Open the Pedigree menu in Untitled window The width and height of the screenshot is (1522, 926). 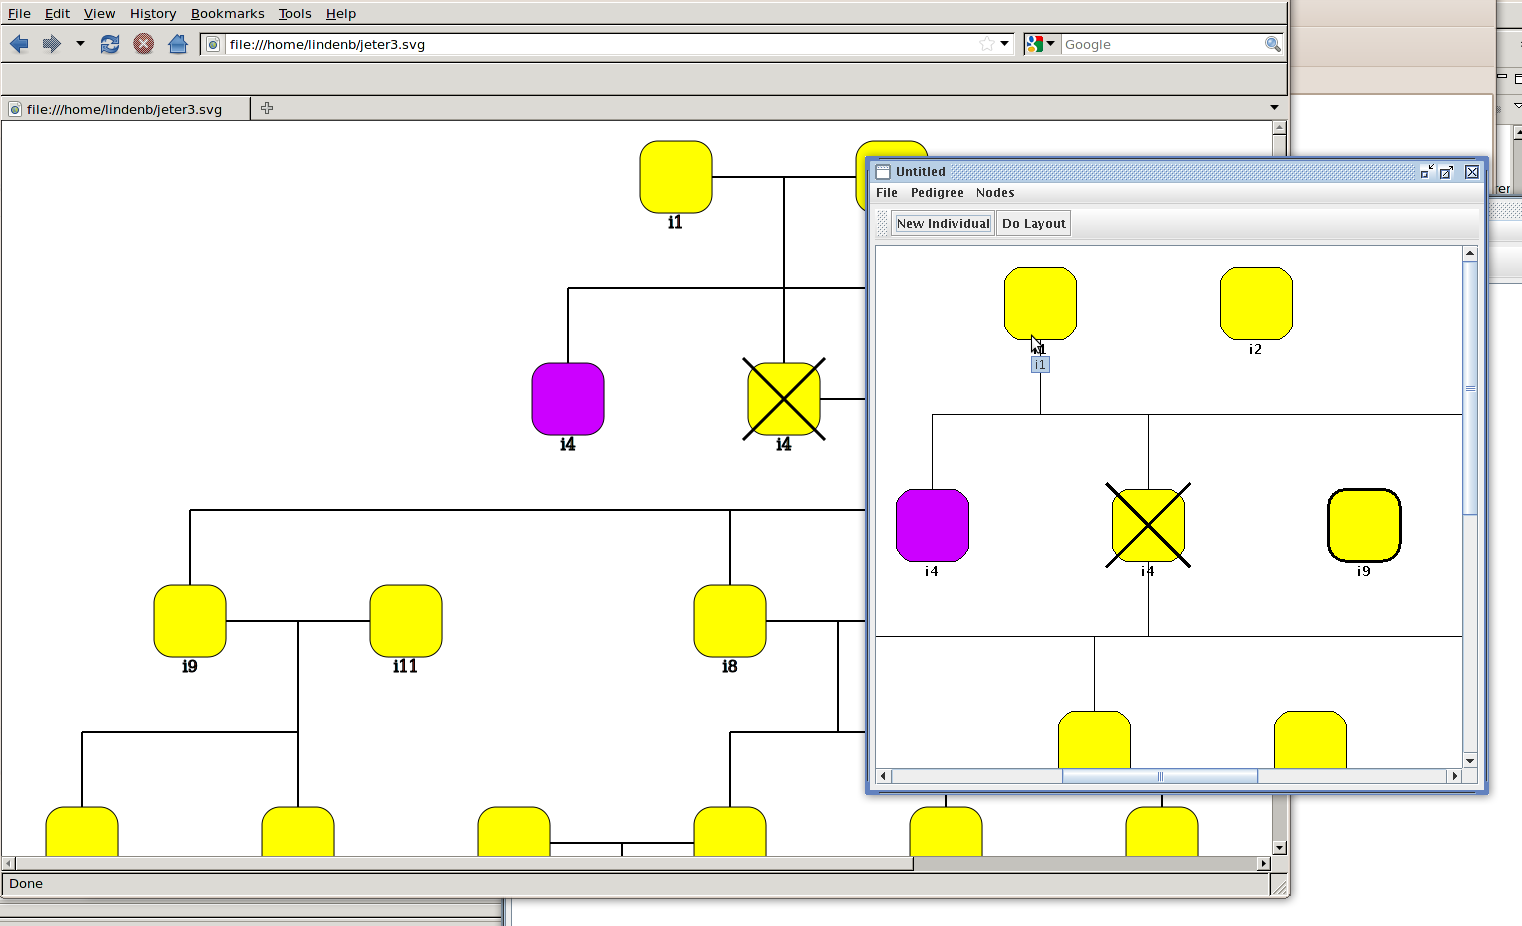(x=936, y=193)
